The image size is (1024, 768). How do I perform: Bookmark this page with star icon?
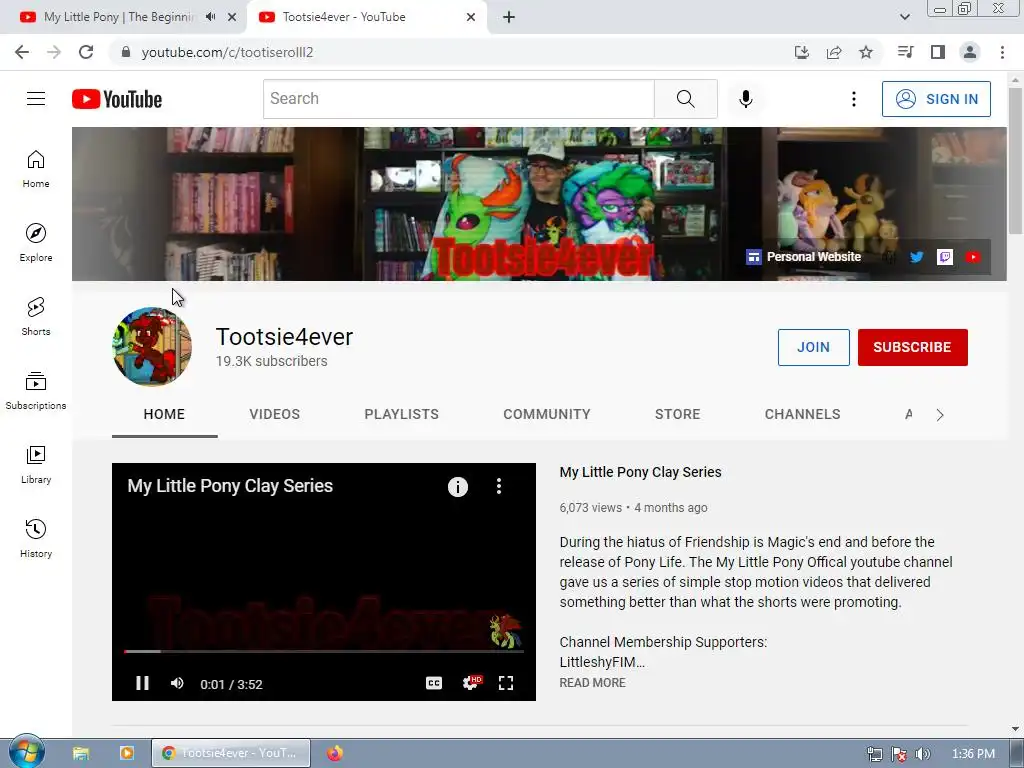(866, 52)
